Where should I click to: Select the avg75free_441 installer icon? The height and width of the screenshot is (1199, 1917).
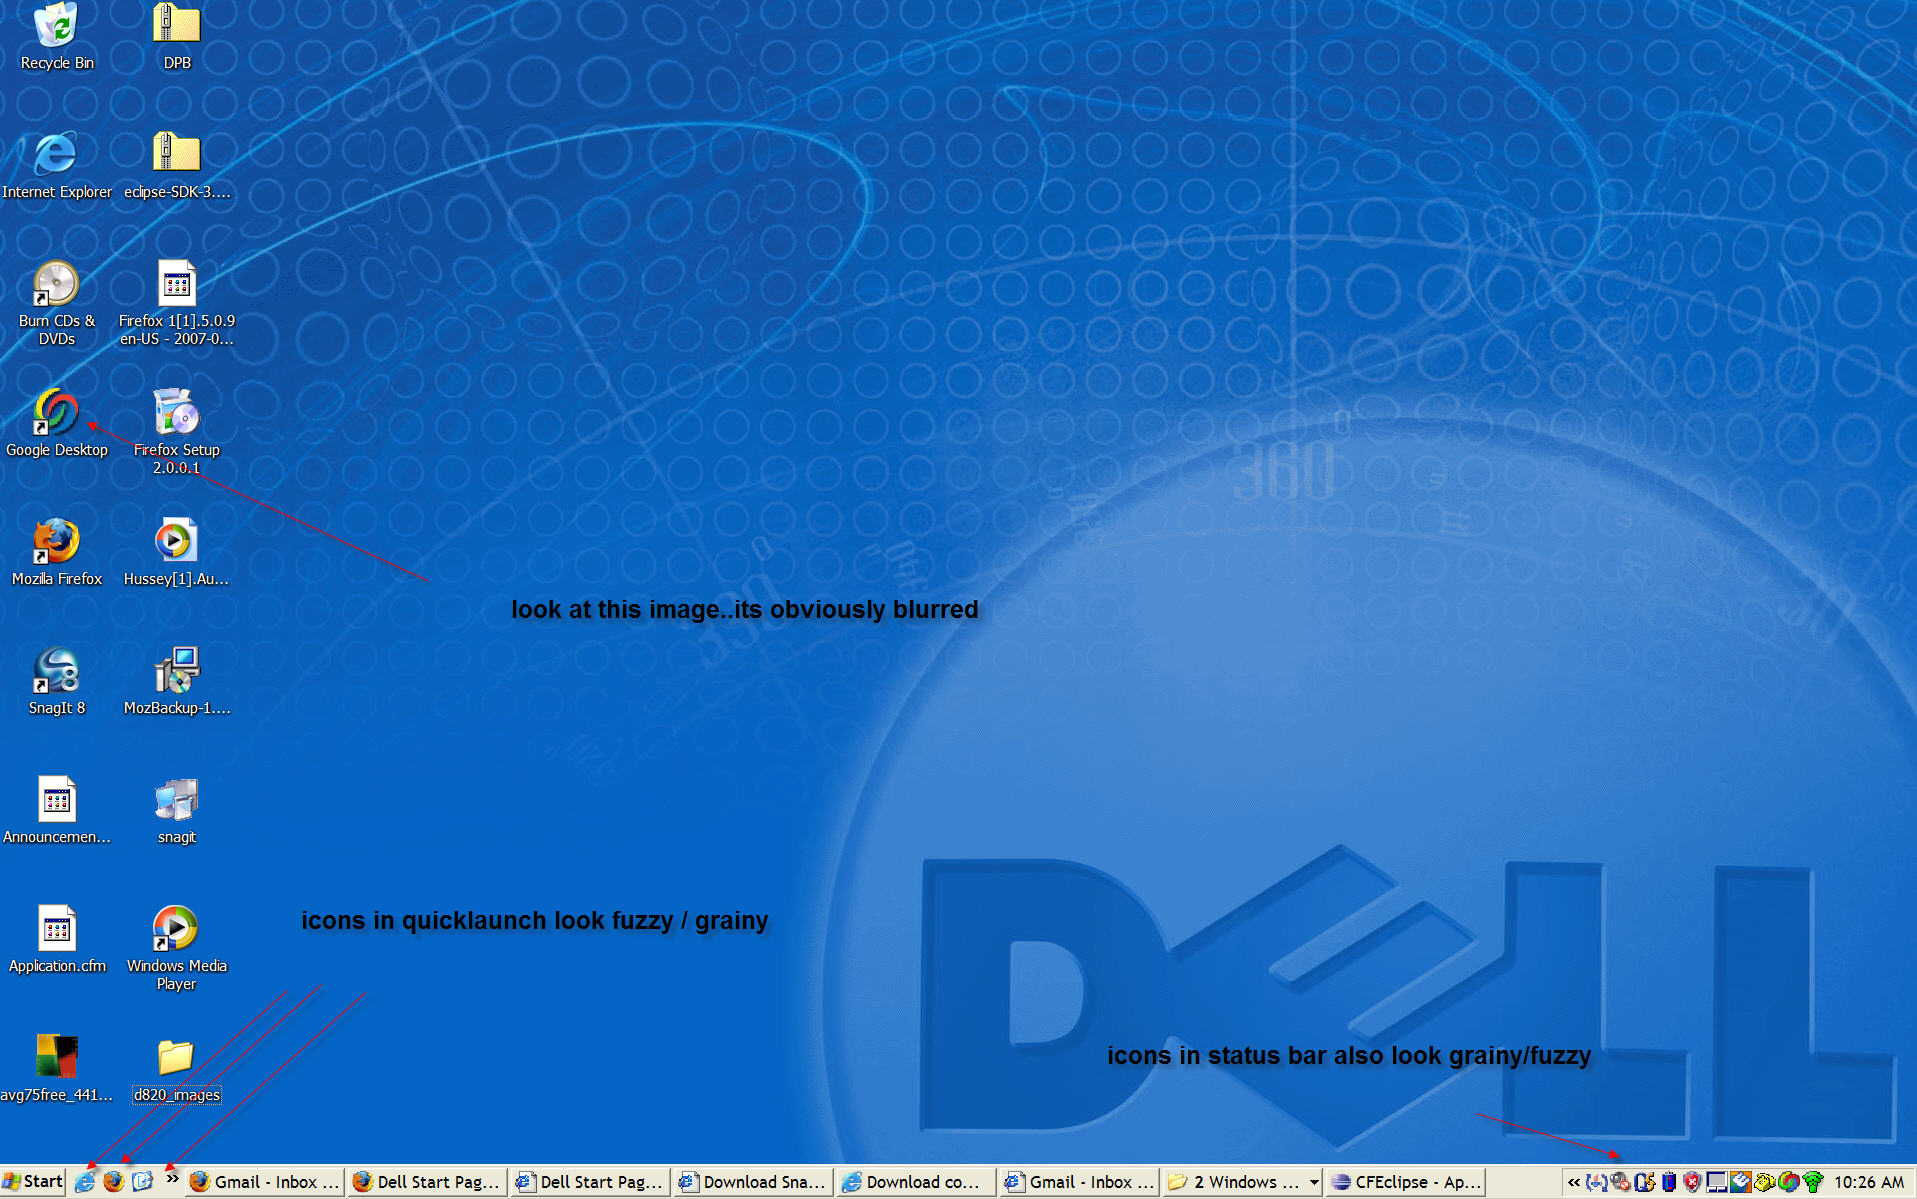(57, 1068)
